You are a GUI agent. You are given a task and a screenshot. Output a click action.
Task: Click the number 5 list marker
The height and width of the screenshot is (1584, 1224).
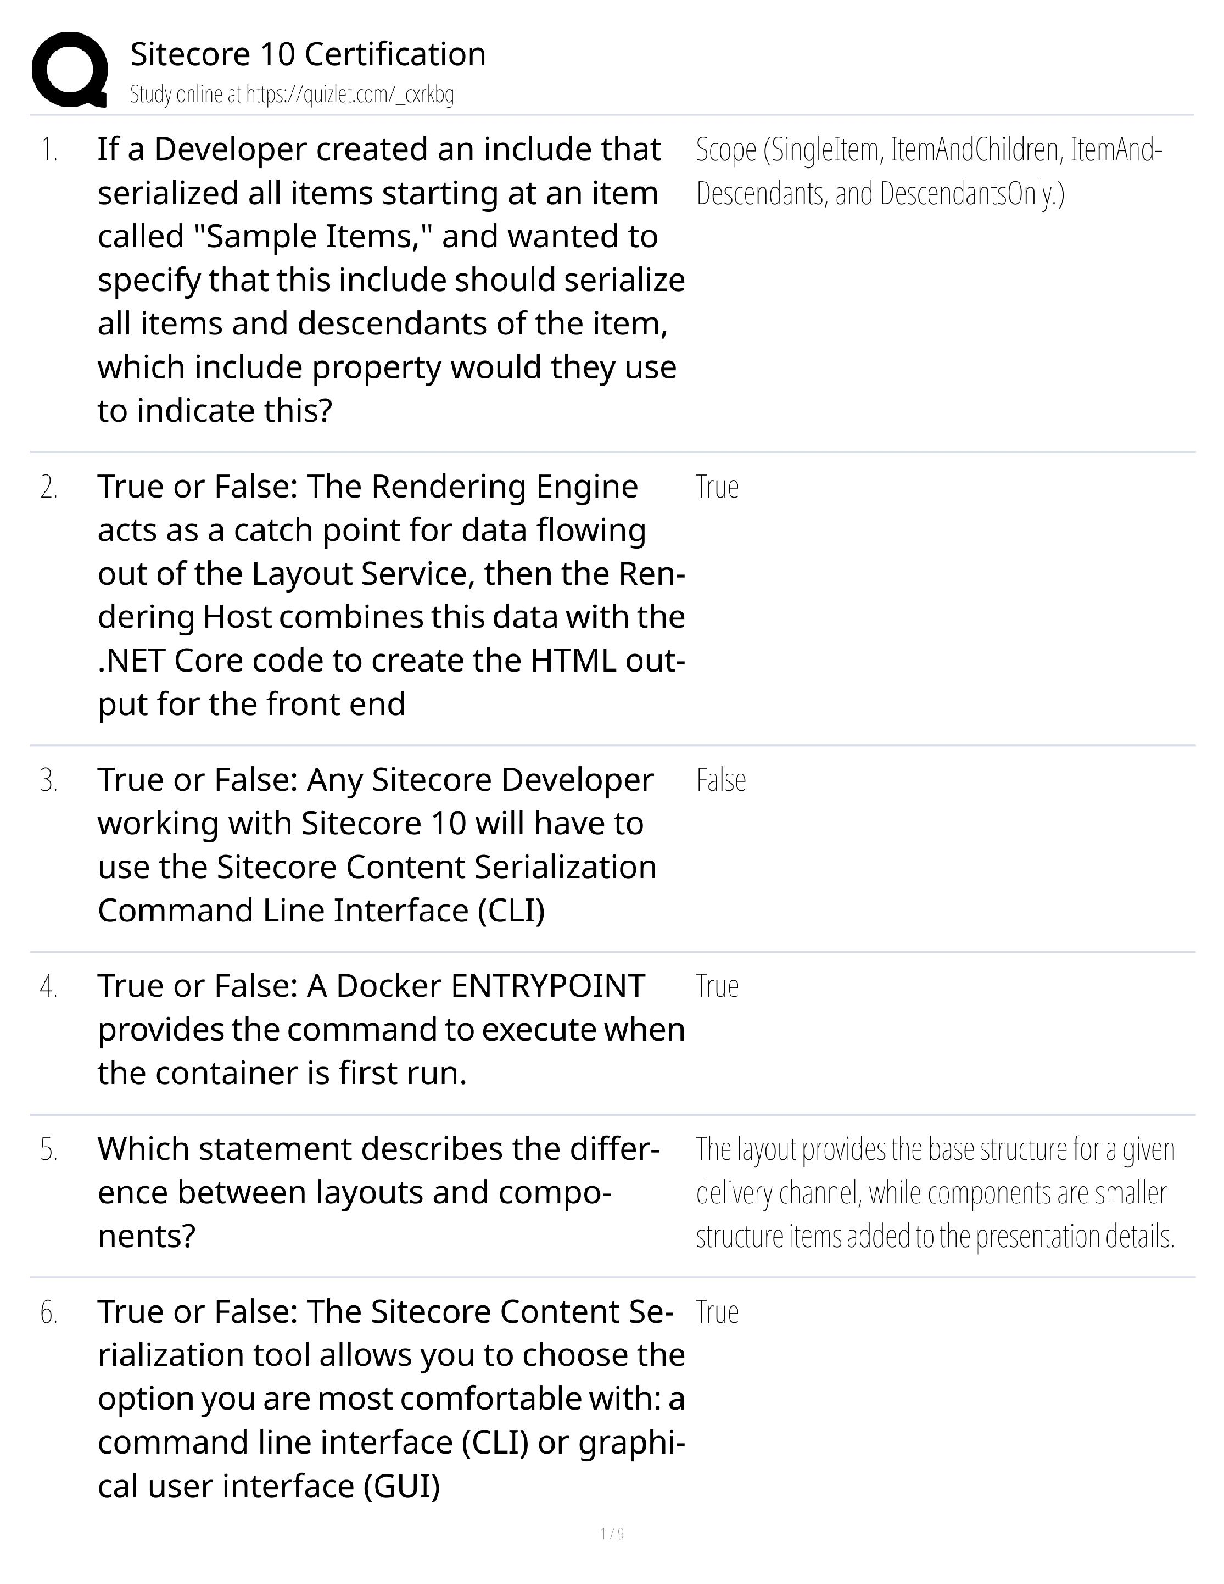tap(48, 1151)
